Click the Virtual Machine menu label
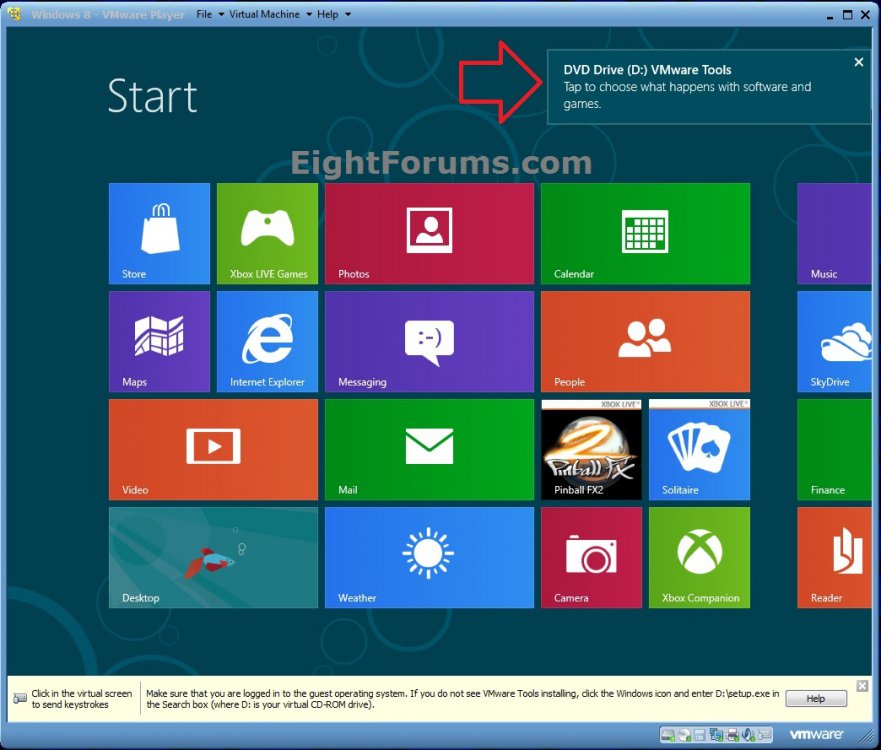The width and height of the screenshot is (881, 750). (265, 14)
